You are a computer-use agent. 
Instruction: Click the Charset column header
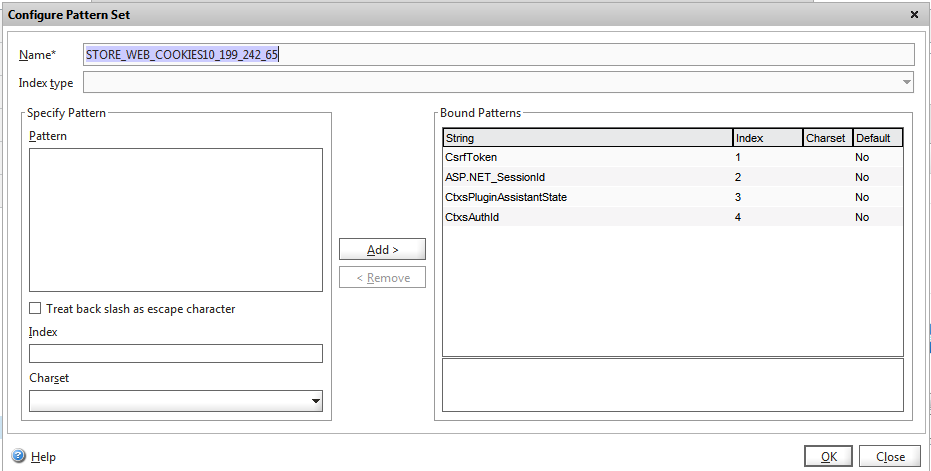coord(826,138)
